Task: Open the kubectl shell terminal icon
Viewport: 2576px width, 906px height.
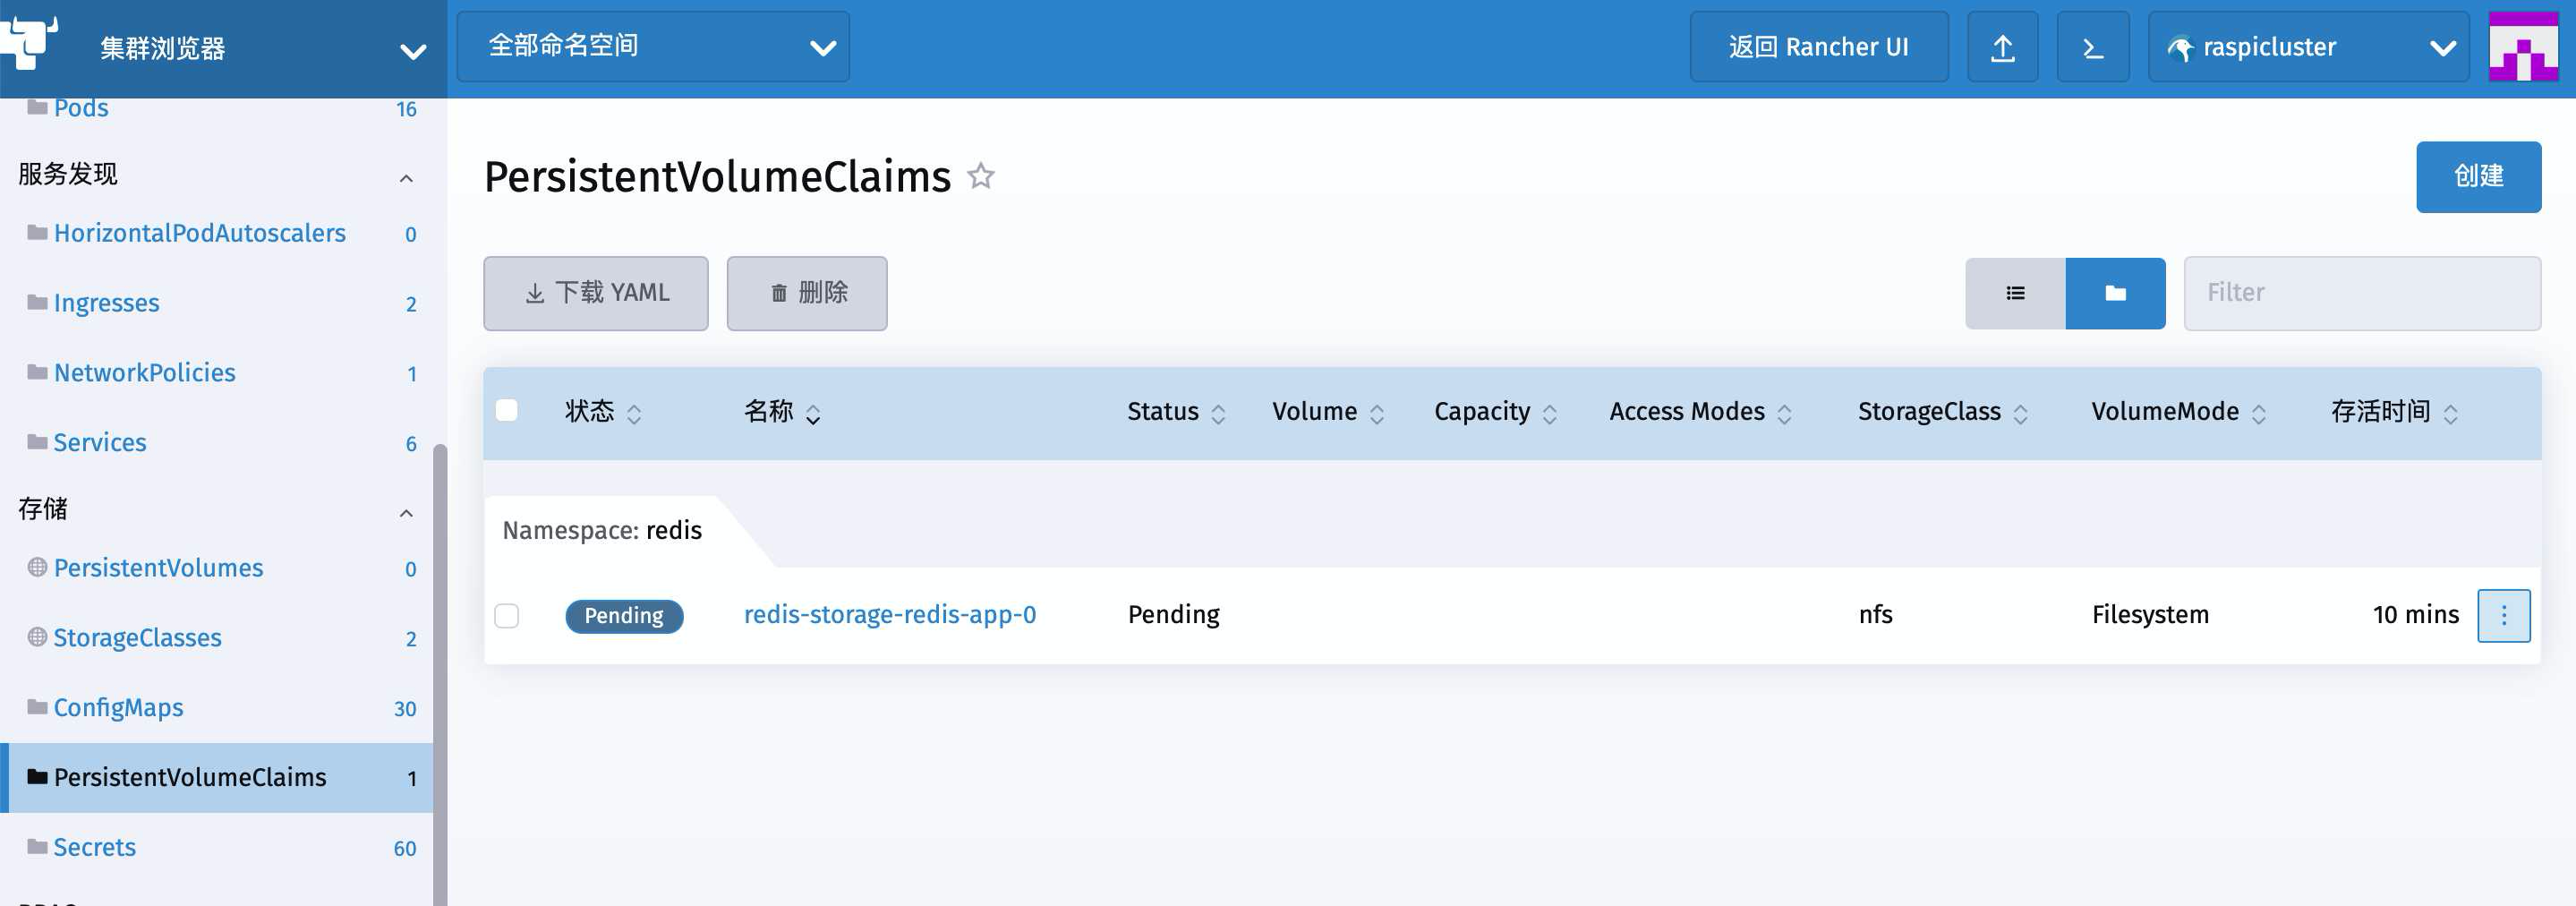Action: tap(2092, 47)
